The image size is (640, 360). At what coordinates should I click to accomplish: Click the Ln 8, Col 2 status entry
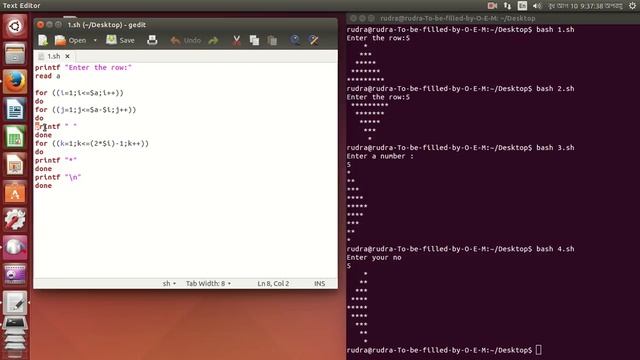(273, 283)
